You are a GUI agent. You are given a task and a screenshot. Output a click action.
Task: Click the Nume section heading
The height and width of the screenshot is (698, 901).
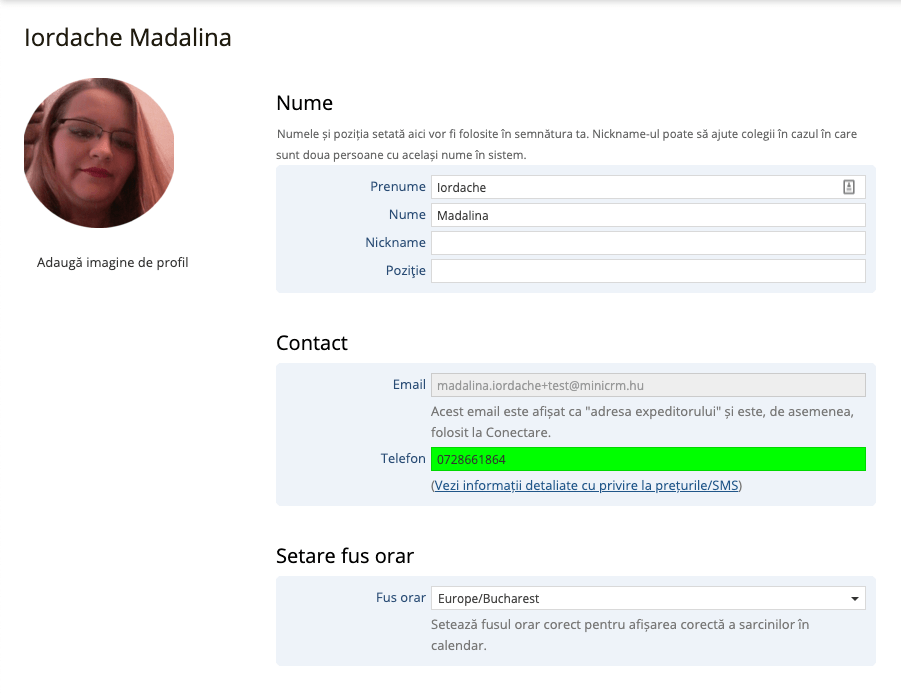305,103
